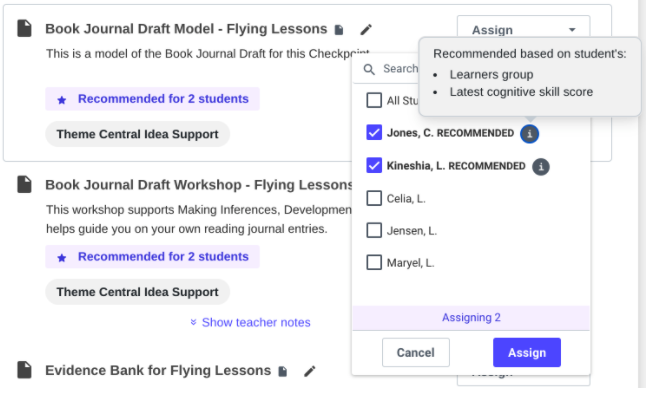This screenshot has height=406, width=659.
Task: Click the search magnifier icon in student list
Action: [x=369, y=69]
